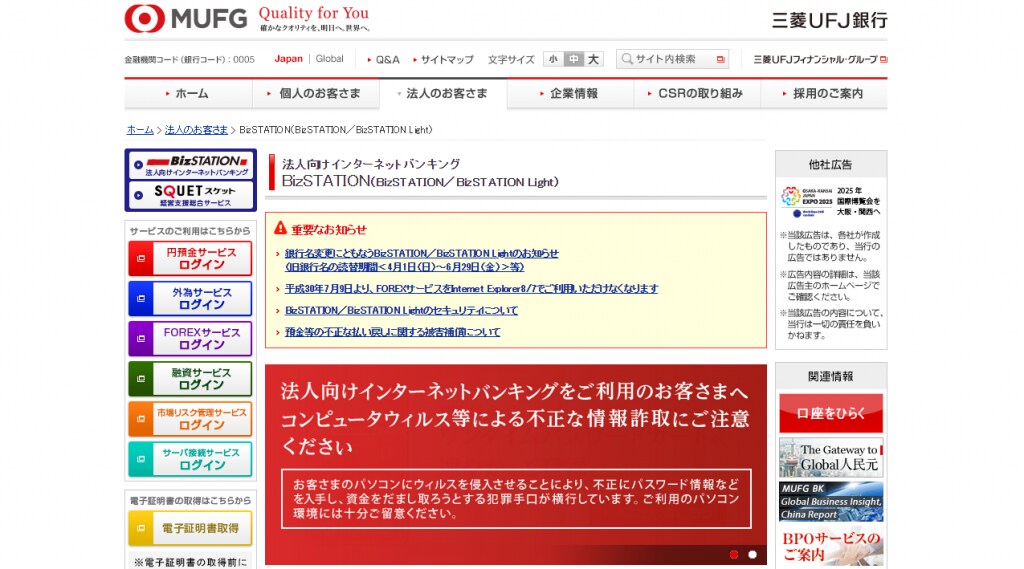Click the teal icon on サーバ接続サービス login
Screen dimensions: 1024x569
point(140,459)
